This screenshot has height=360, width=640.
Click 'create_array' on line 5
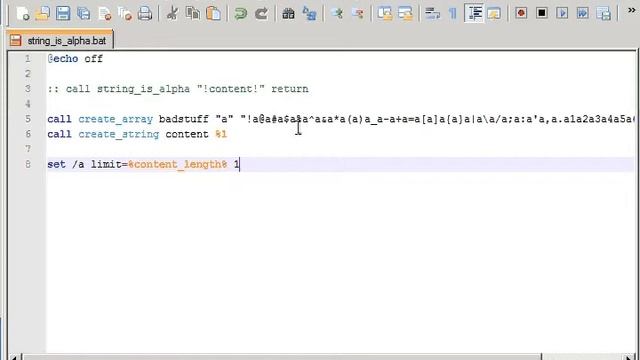[x=116, y=119]
